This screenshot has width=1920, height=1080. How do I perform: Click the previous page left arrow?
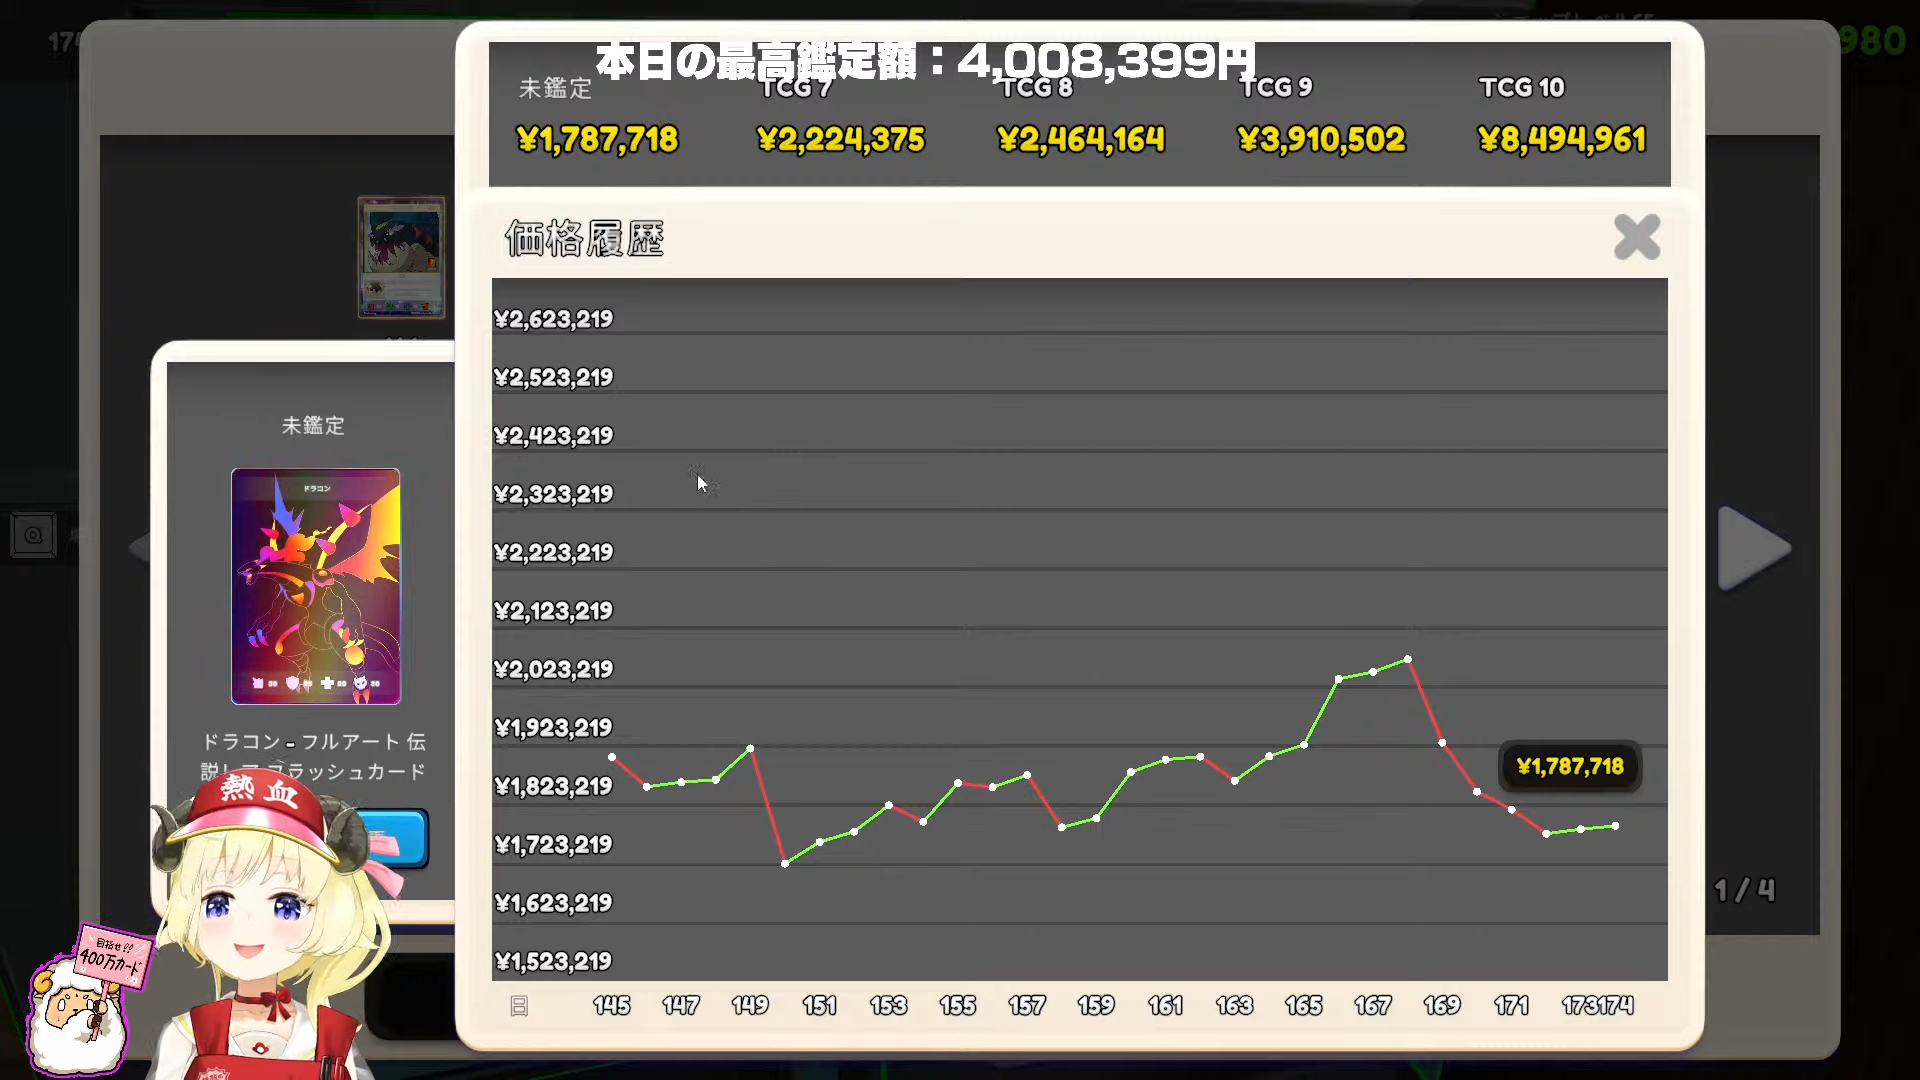(x=139, y=547)
